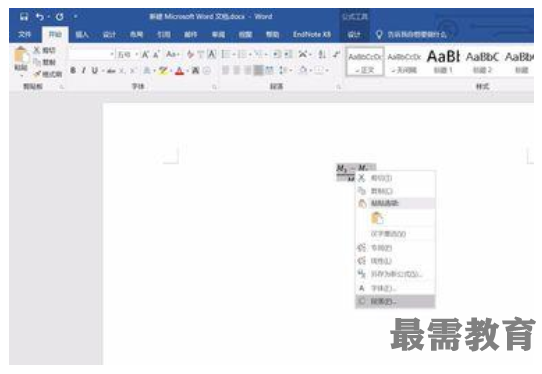This screenshot has height=374, width=542.
Task: Open the Equation Tools Design (设计) tab
Action: pyautogui.click(x=354, y=35)
